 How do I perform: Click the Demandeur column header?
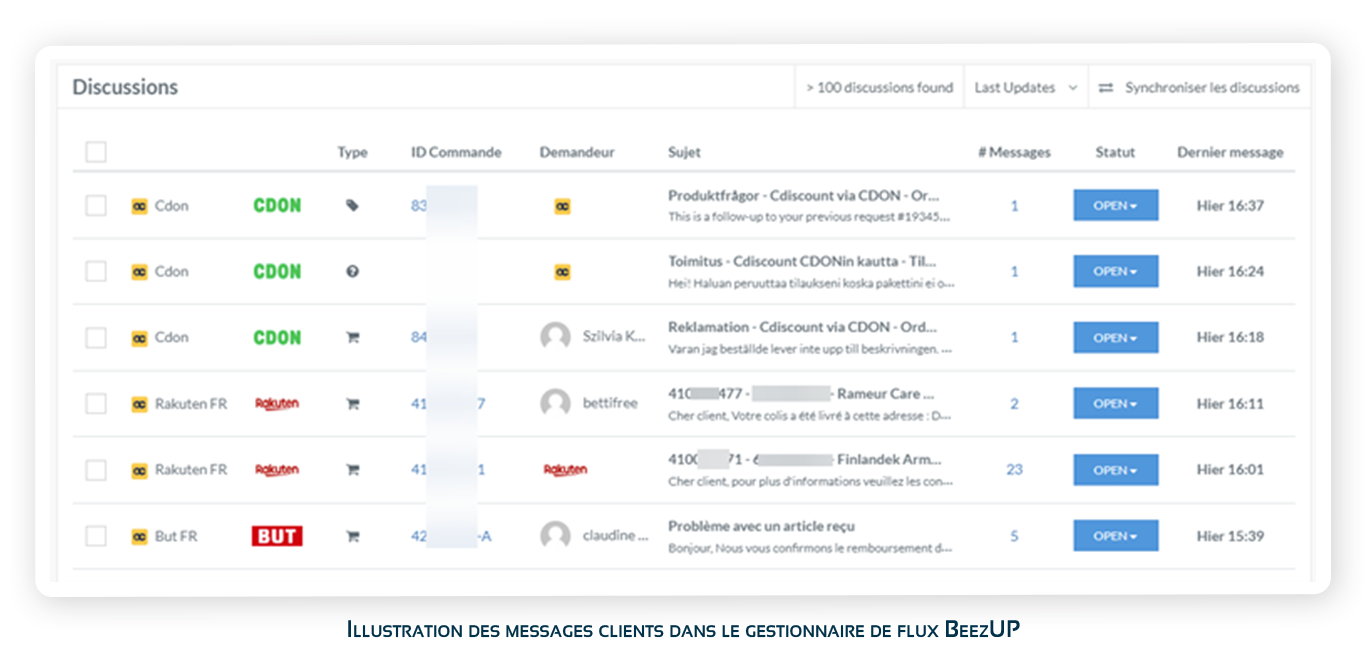point(577,153)
